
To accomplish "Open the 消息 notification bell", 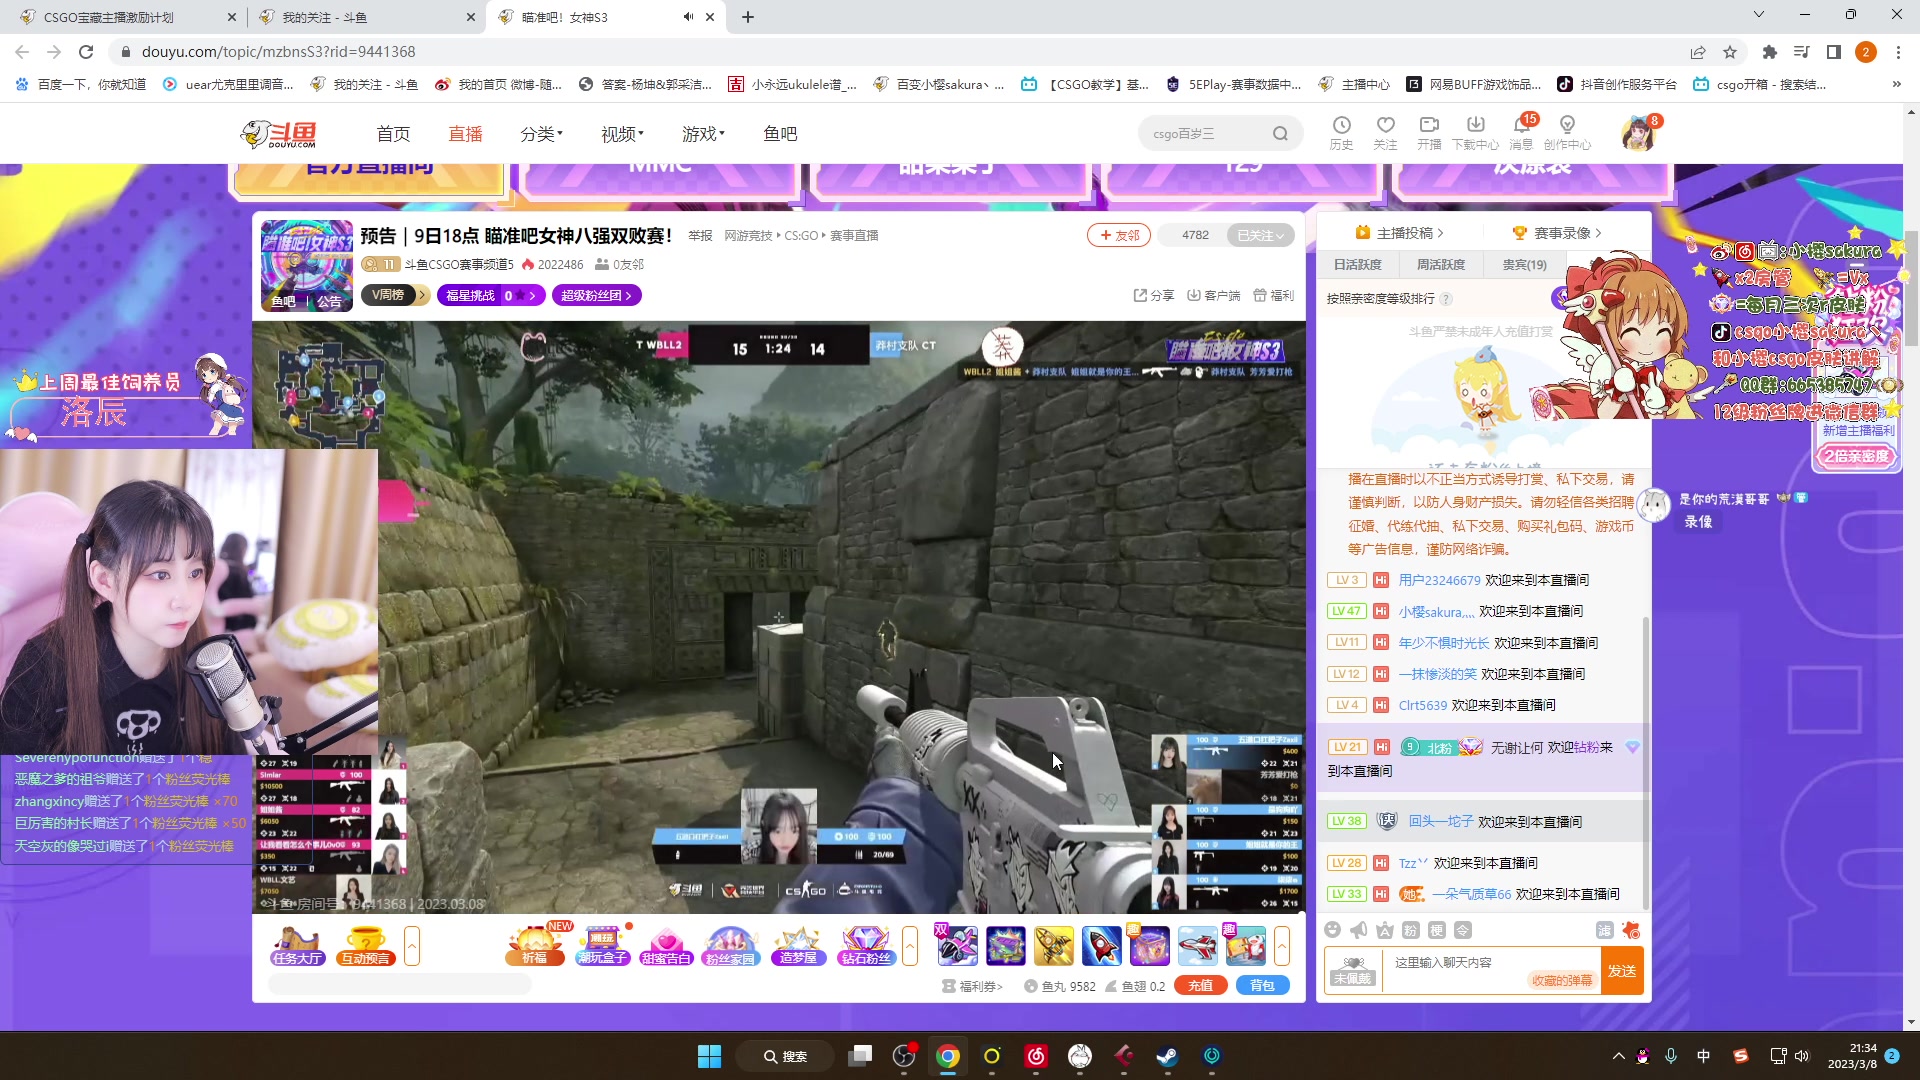I will [x=1521, y=132].
